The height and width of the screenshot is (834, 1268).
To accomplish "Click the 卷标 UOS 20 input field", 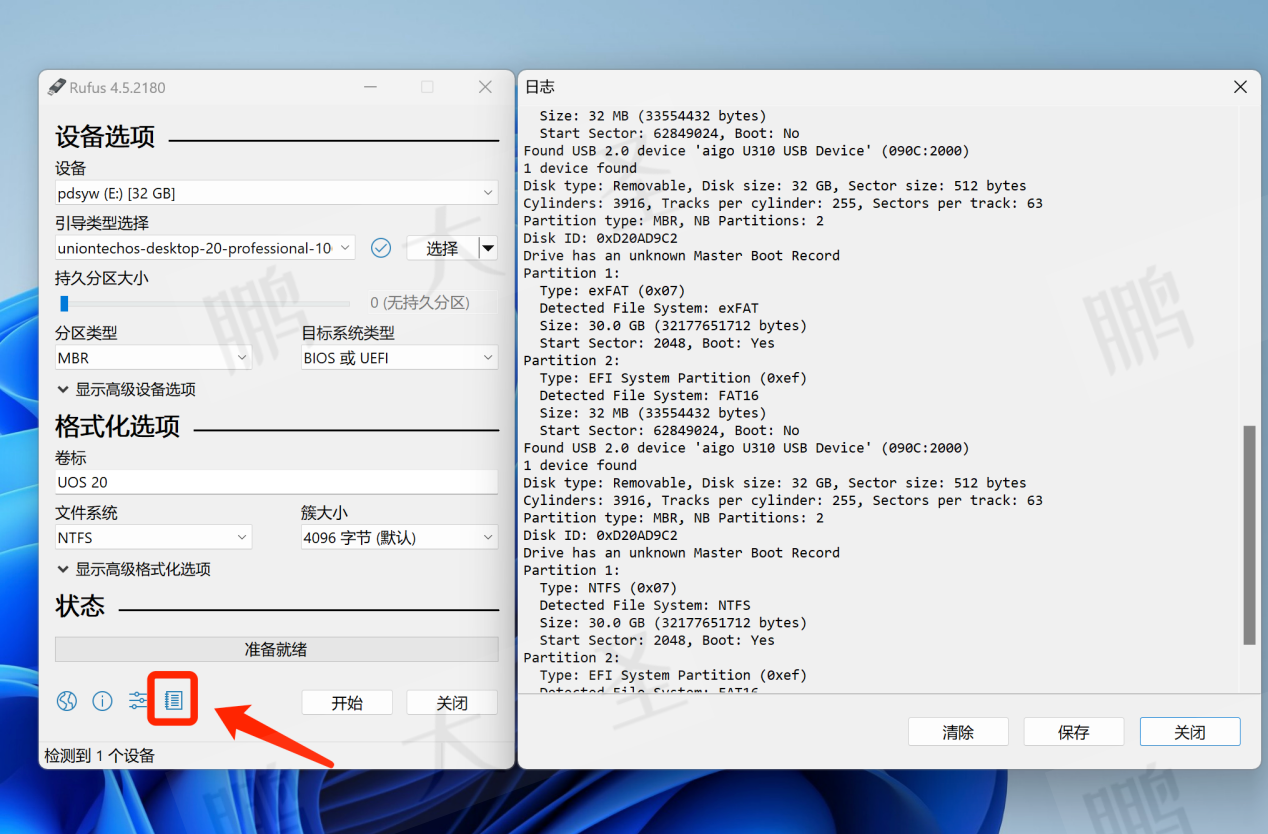I will (277, 482).
